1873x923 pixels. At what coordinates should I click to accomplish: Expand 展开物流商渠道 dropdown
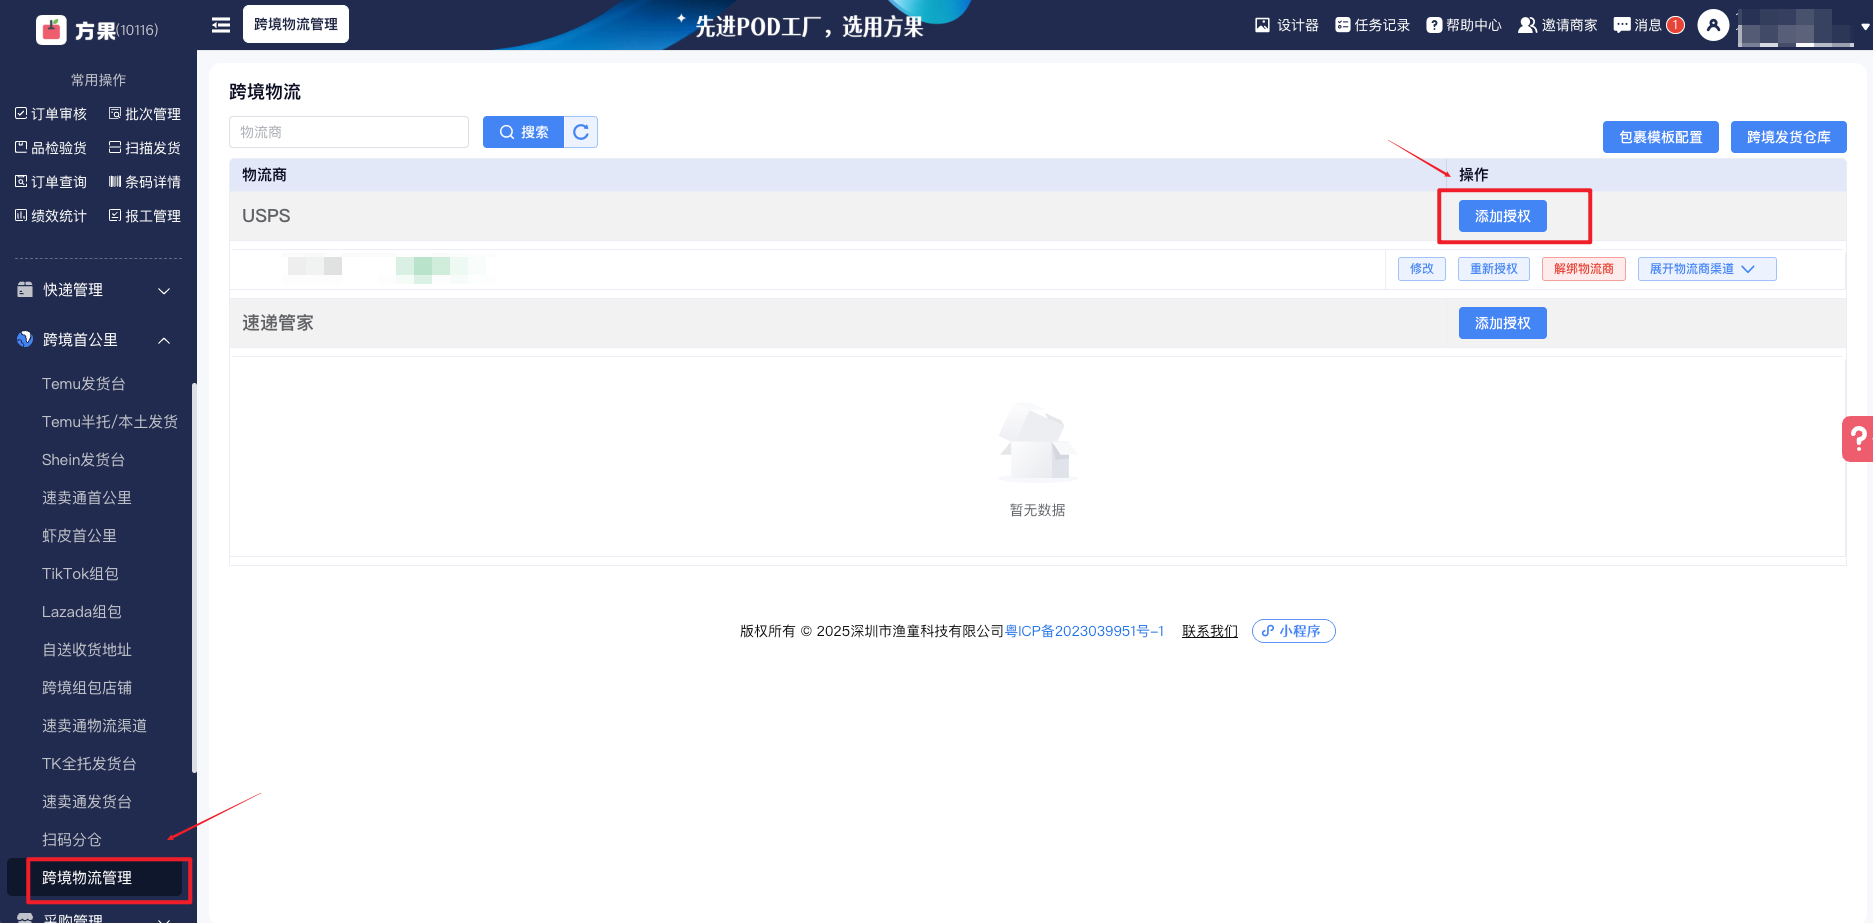[1707, 269]
